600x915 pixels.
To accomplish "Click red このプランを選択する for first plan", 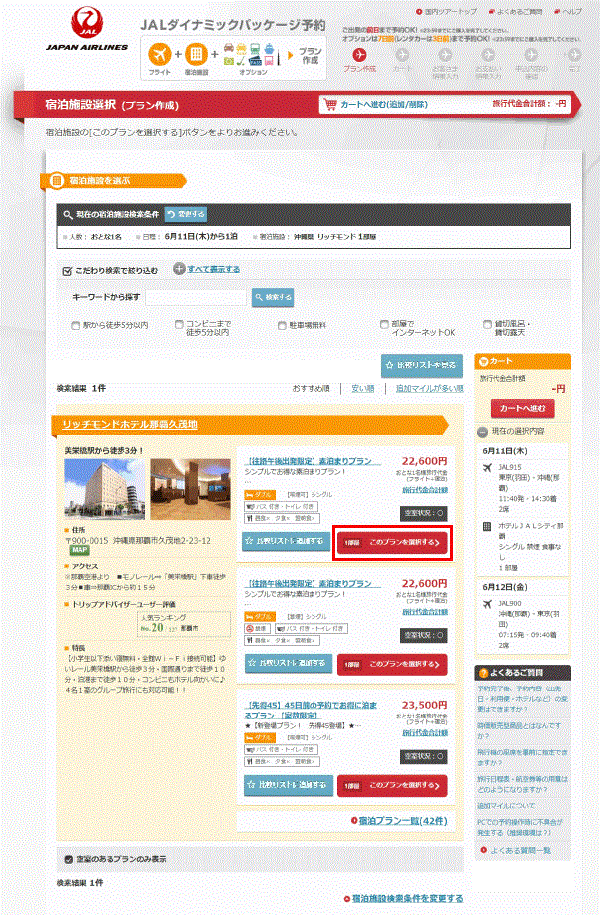I will click(392, 542).
